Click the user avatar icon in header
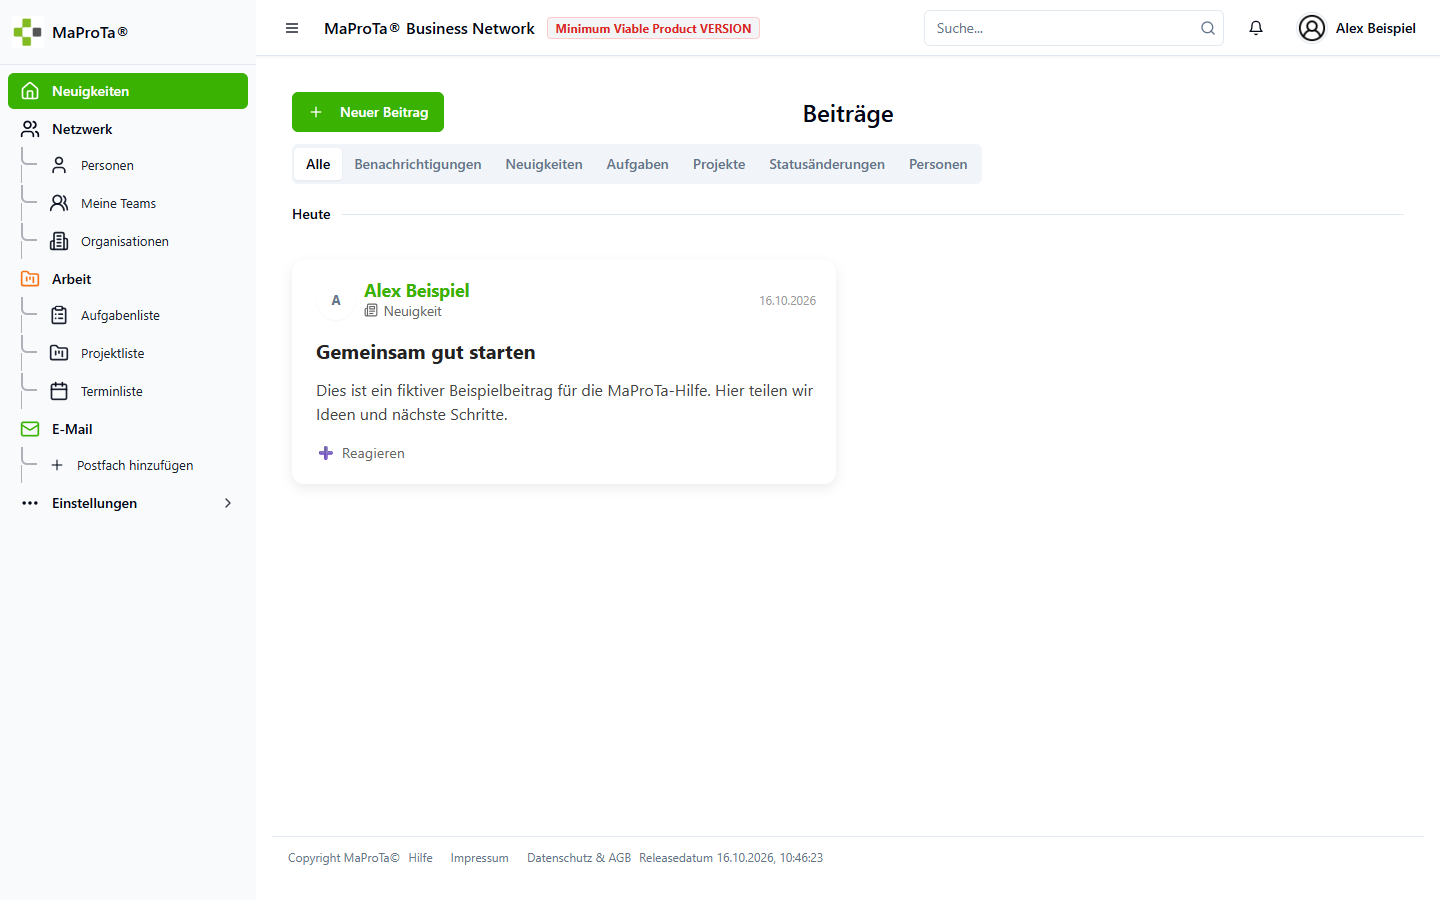The width and height of the screenshot is (1440, 900). pyautogui.click(x=1312, y=28)
